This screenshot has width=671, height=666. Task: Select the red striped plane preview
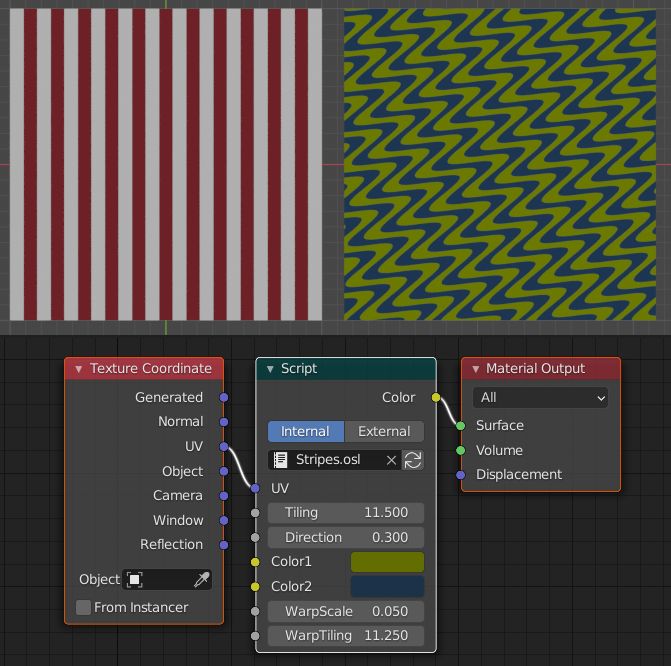[x=166, y=164]
